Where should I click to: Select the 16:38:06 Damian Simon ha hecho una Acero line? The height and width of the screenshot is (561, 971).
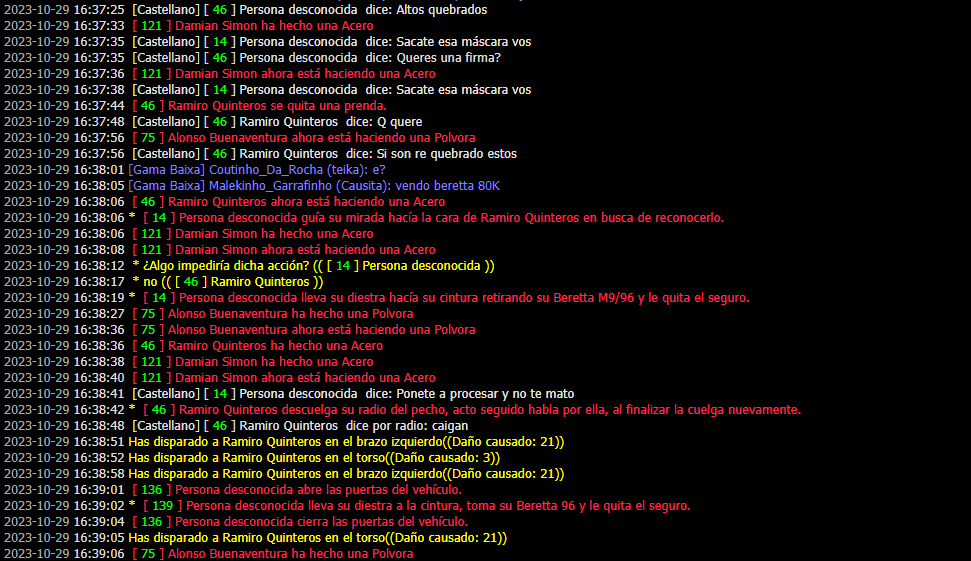(x=188, y=234)
